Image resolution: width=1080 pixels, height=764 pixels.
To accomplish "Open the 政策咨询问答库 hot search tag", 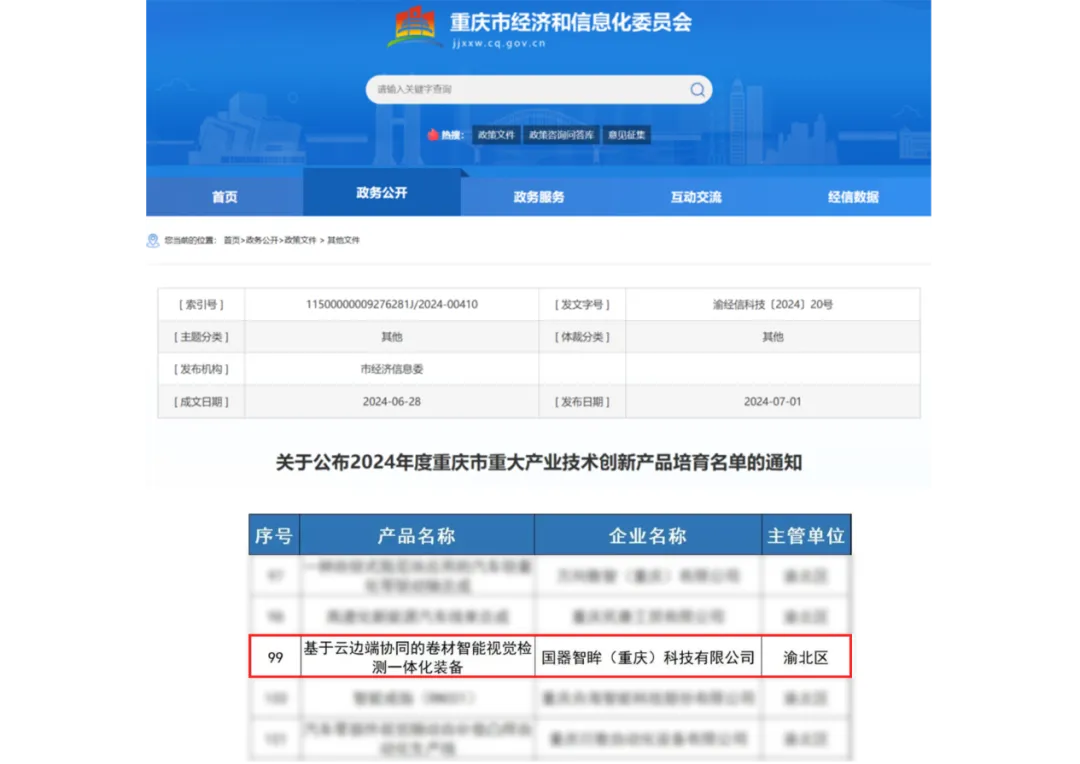I will (562, 135).
